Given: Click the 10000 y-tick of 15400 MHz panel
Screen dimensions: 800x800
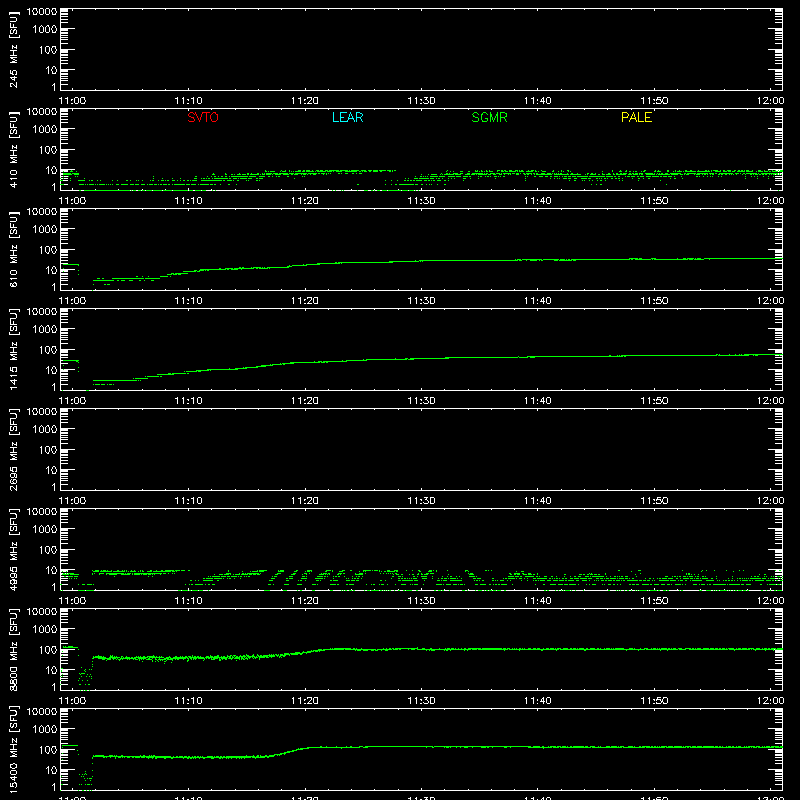Looking at the screenshot, I should point(42,712).
